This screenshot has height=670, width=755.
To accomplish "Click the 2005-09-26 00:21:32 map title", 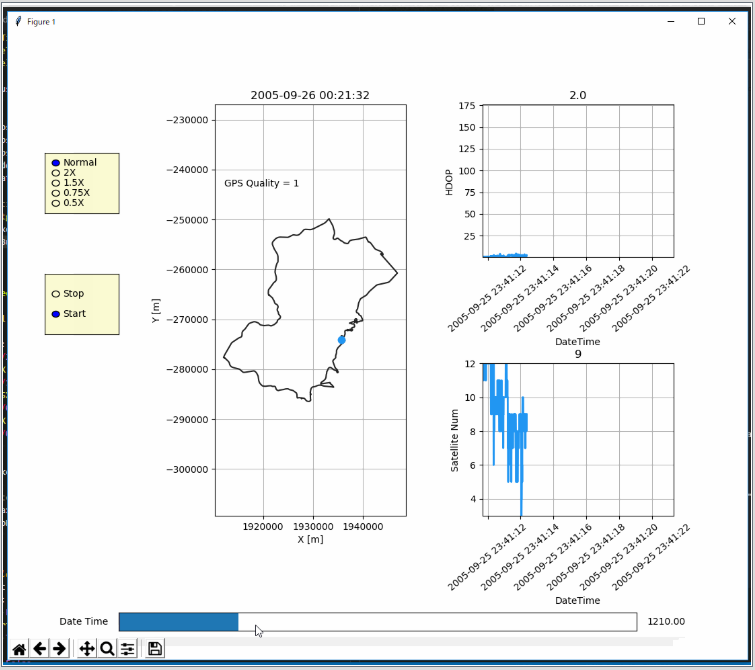I will click(310, 95).
